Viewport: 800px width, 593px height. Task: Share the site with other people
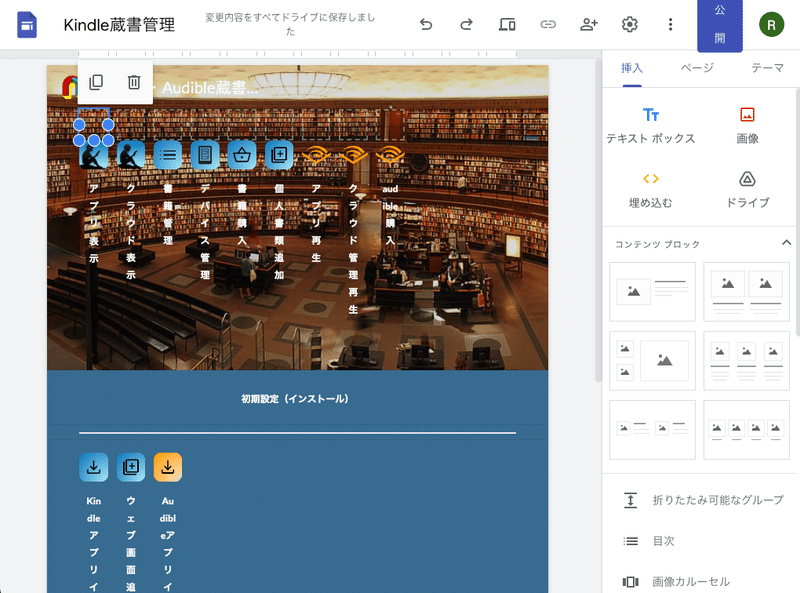[x=589, y=24]
